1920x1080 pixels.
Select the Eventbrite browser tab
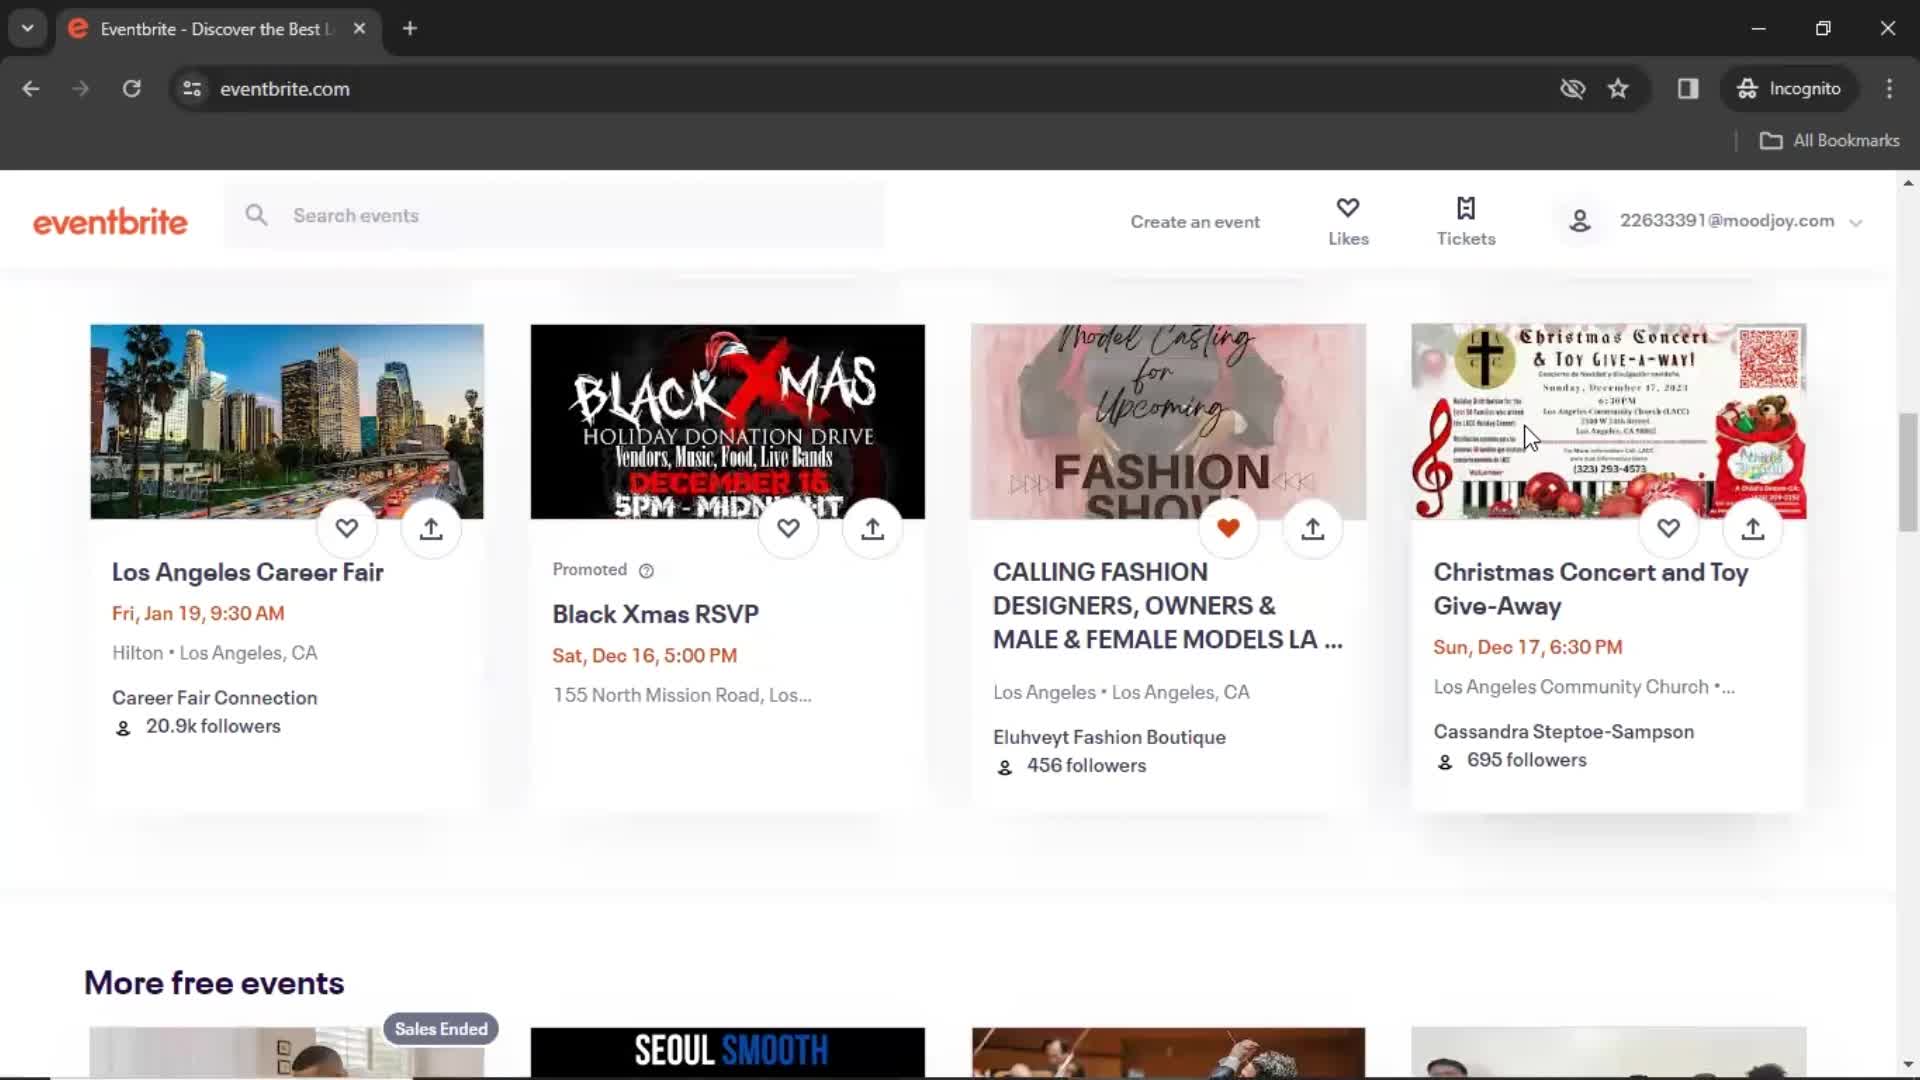(218, 29)
